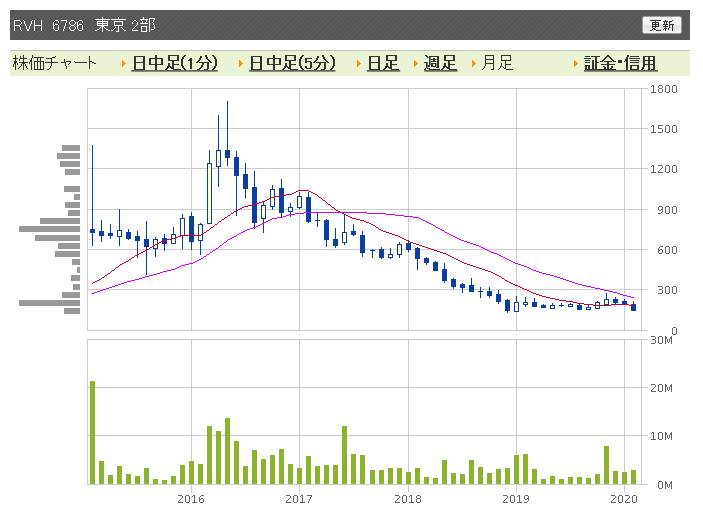703x524 pixels.
Task: Open the 日中足(5分) intraday chart link
Action: coord(292,63)
